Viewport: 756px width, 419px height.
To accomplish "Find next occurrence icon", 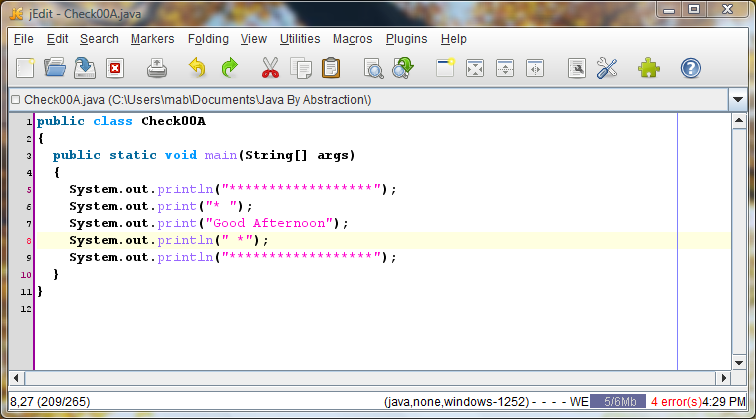I will 403,68.
